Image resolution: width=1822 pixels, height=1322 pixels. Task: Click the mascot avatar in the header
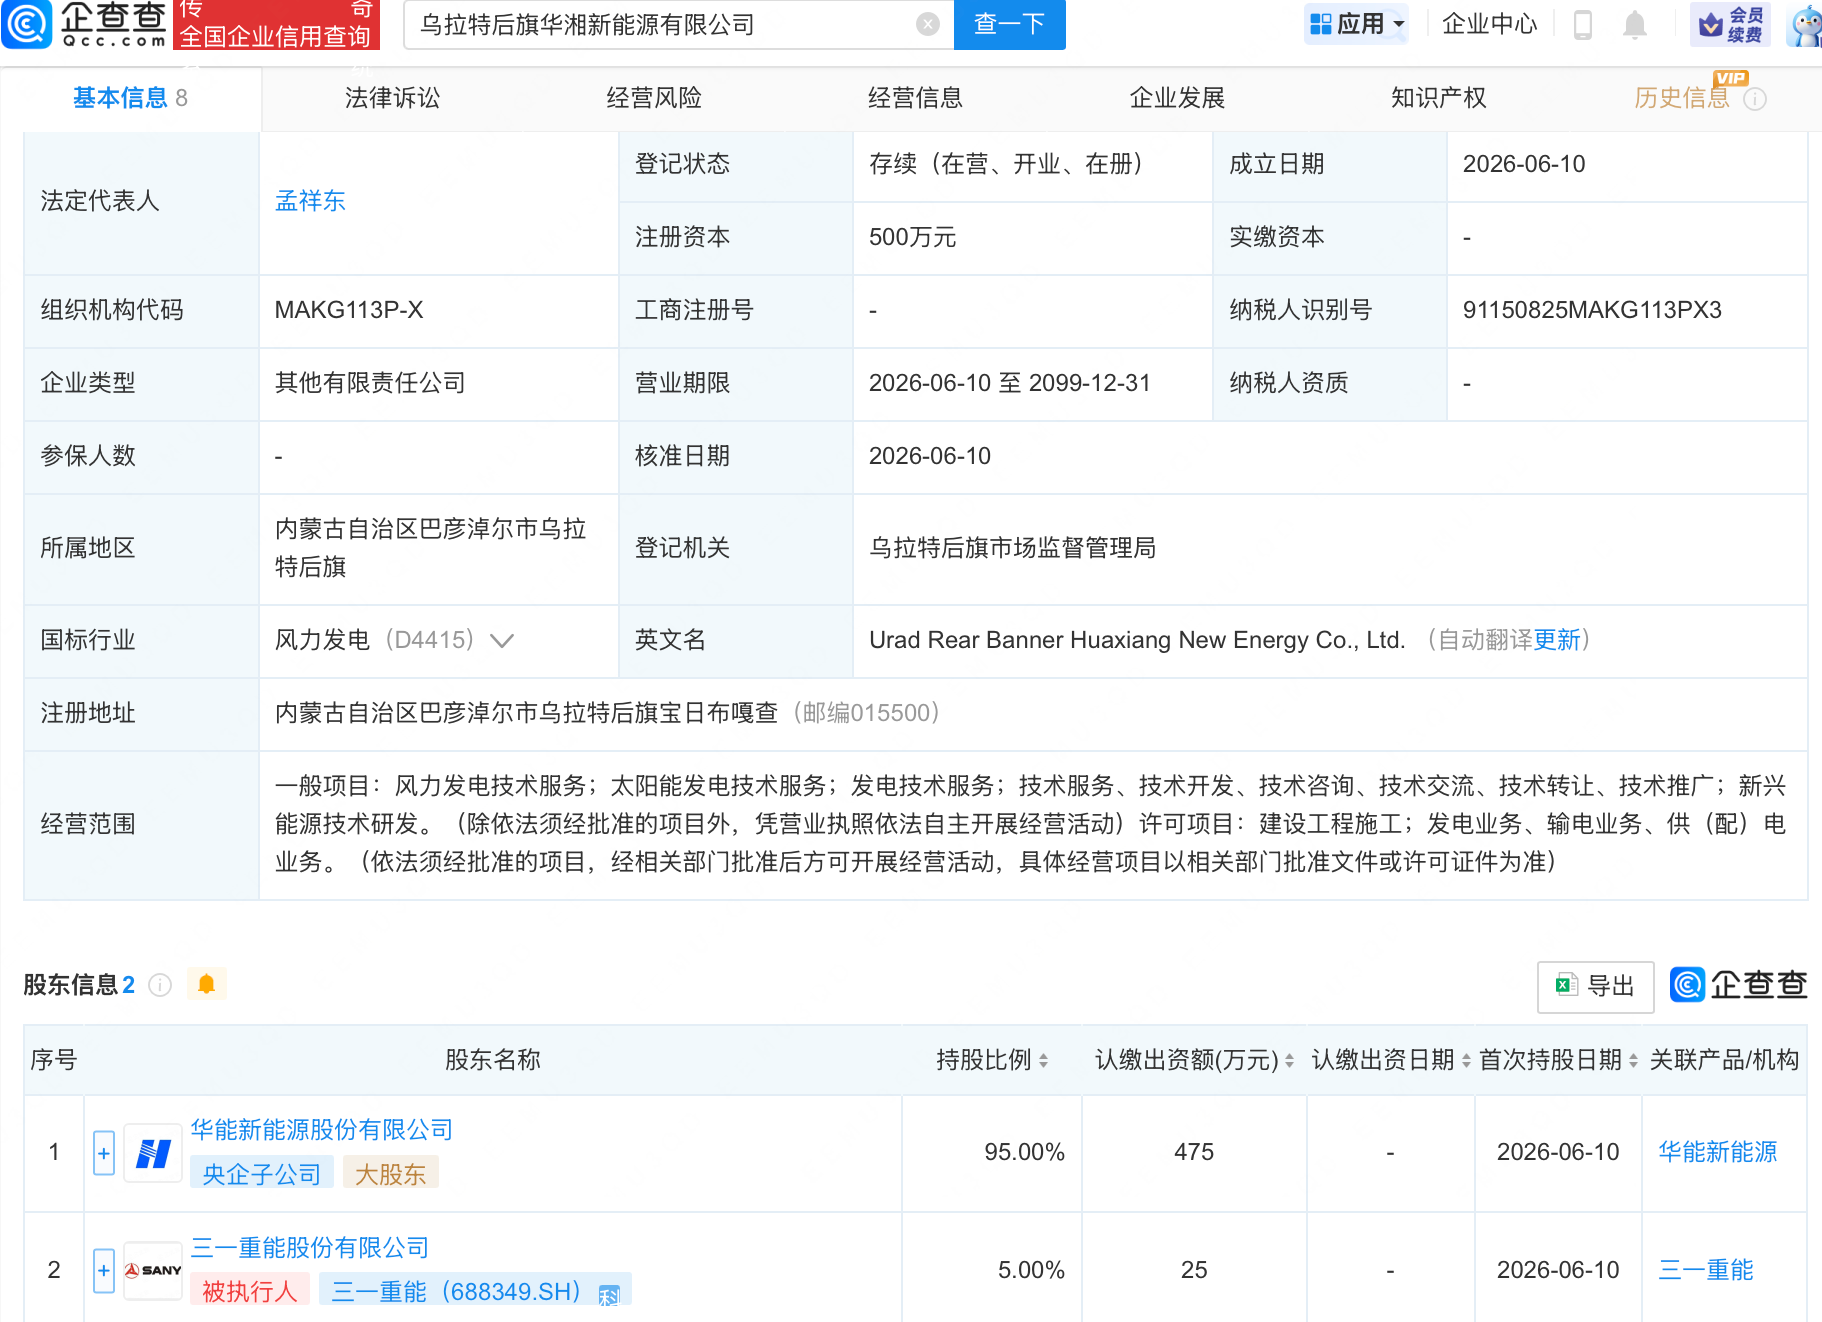1806,24
